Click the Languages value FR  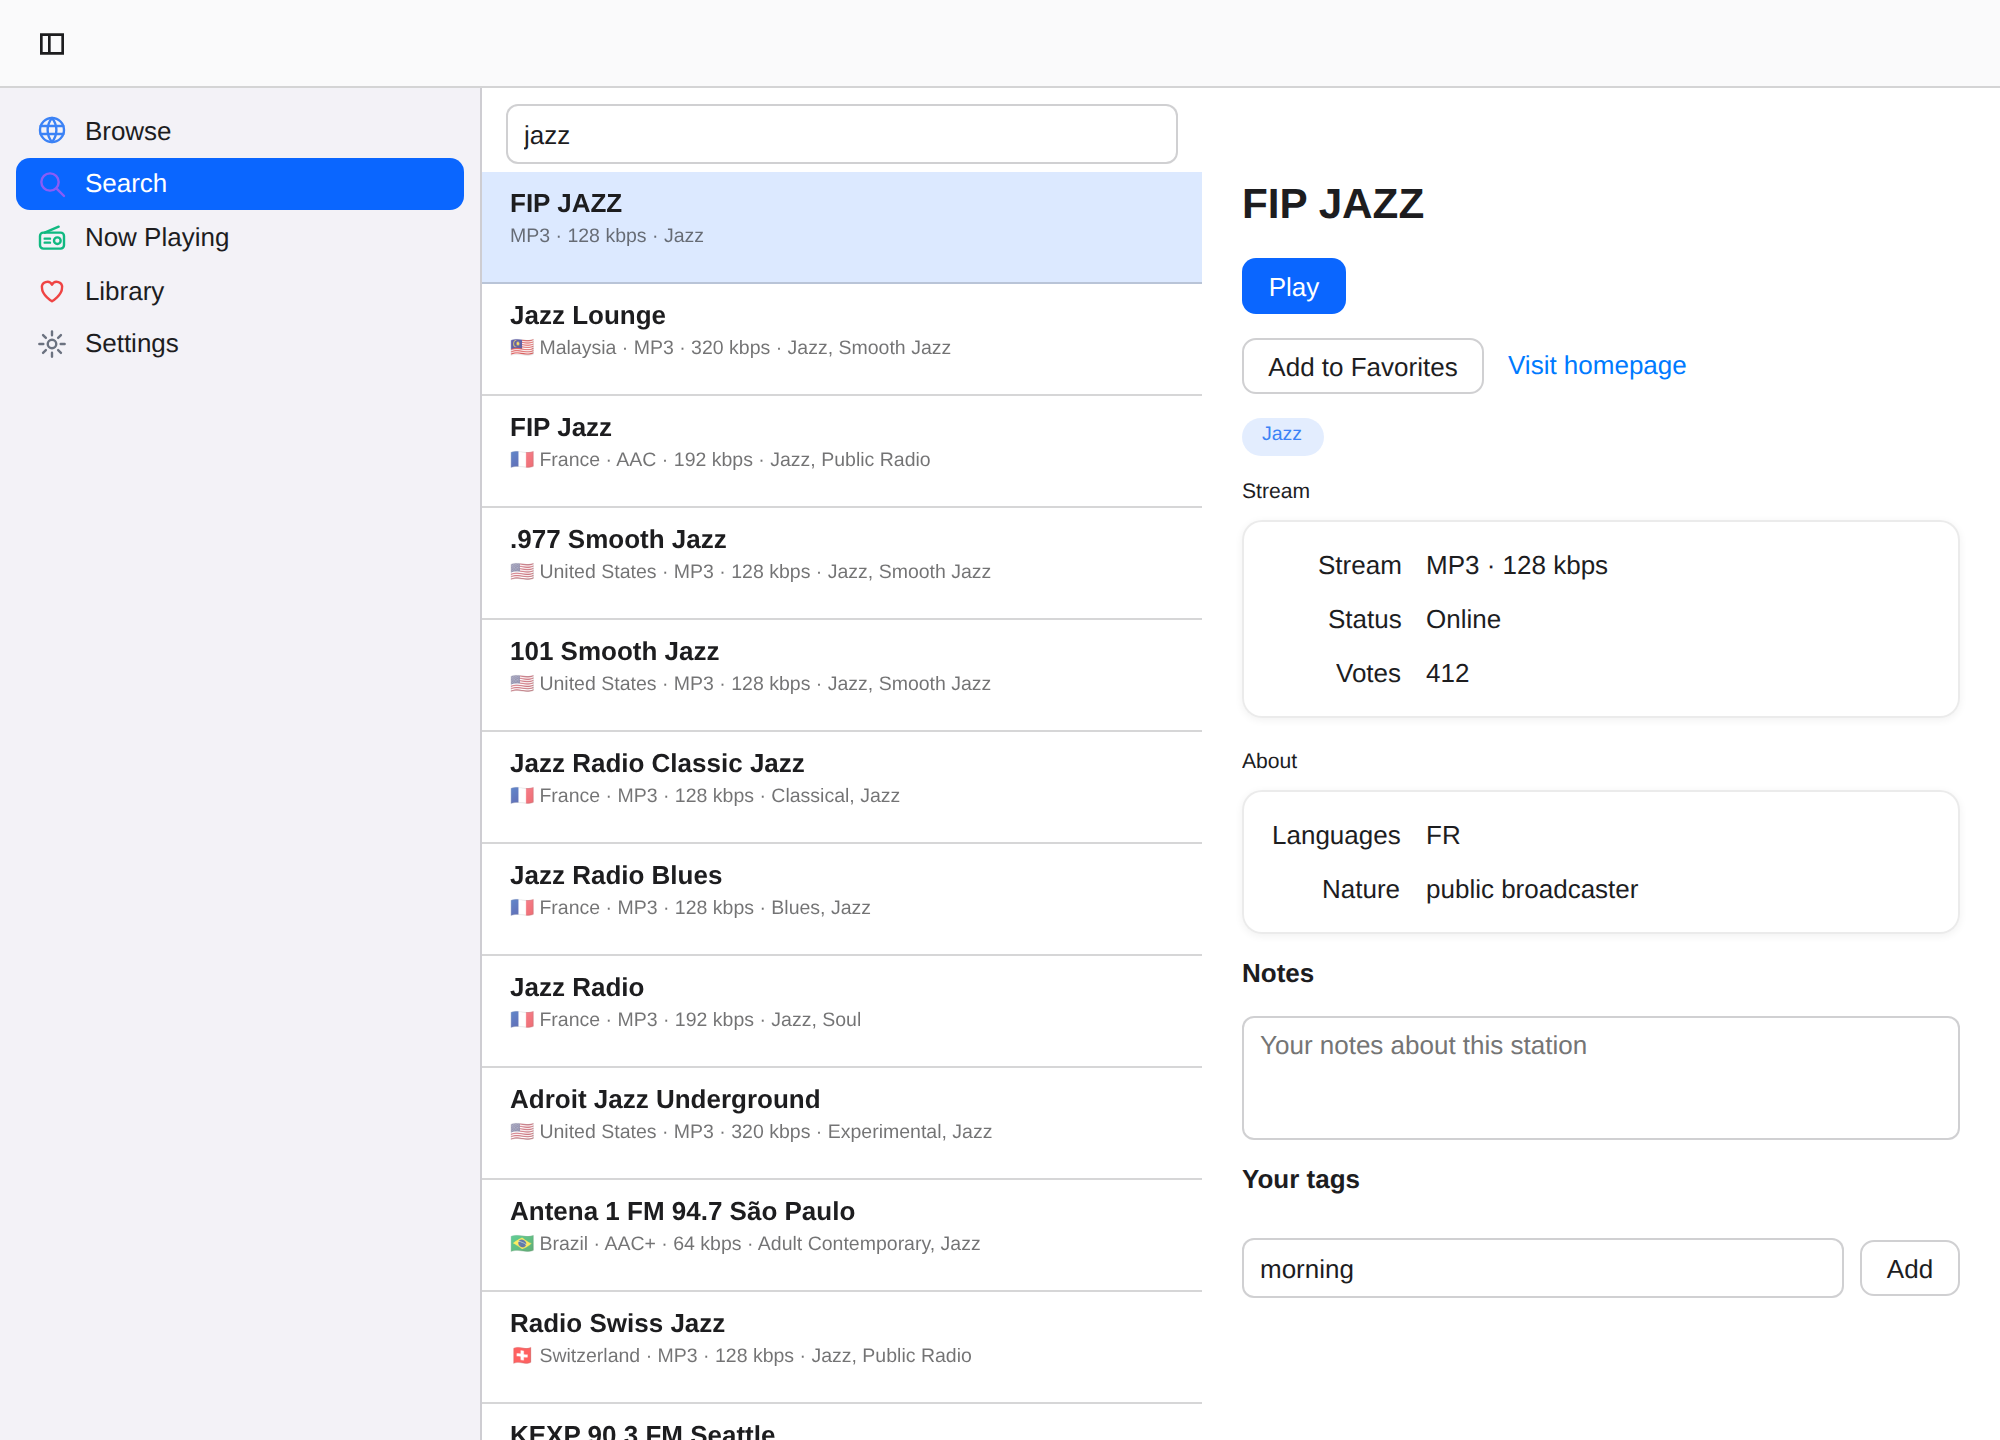click(x=1443, y=835)
